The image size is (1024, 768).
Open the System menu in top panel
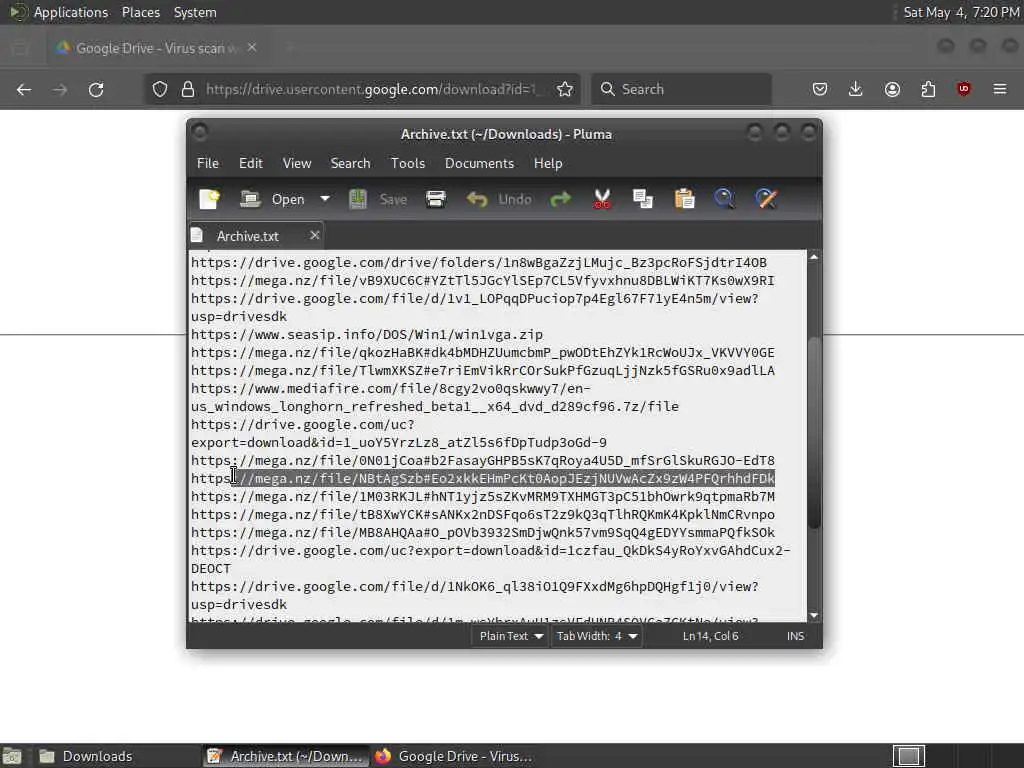click(x=195, y=12)
